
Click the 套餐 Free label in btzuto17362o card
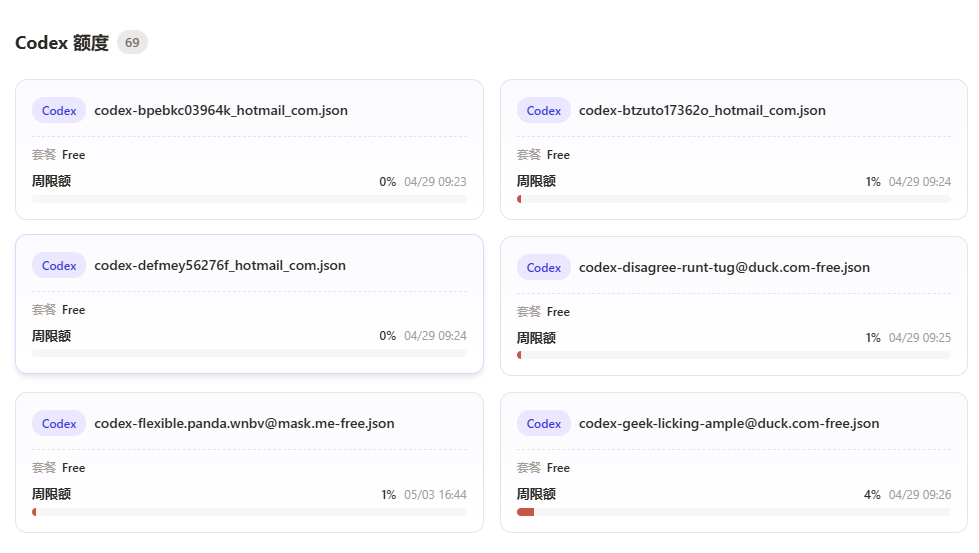click(543, 155)
